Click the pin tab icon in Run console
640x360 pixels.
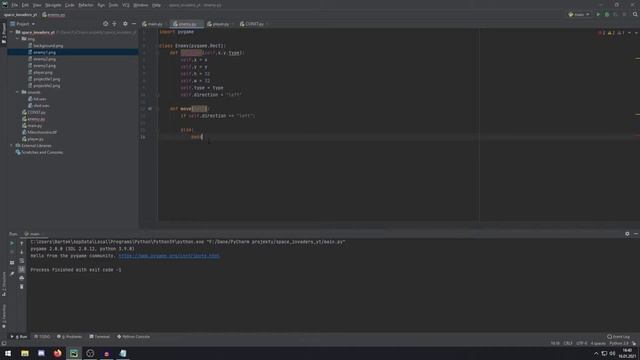[12, 274]
